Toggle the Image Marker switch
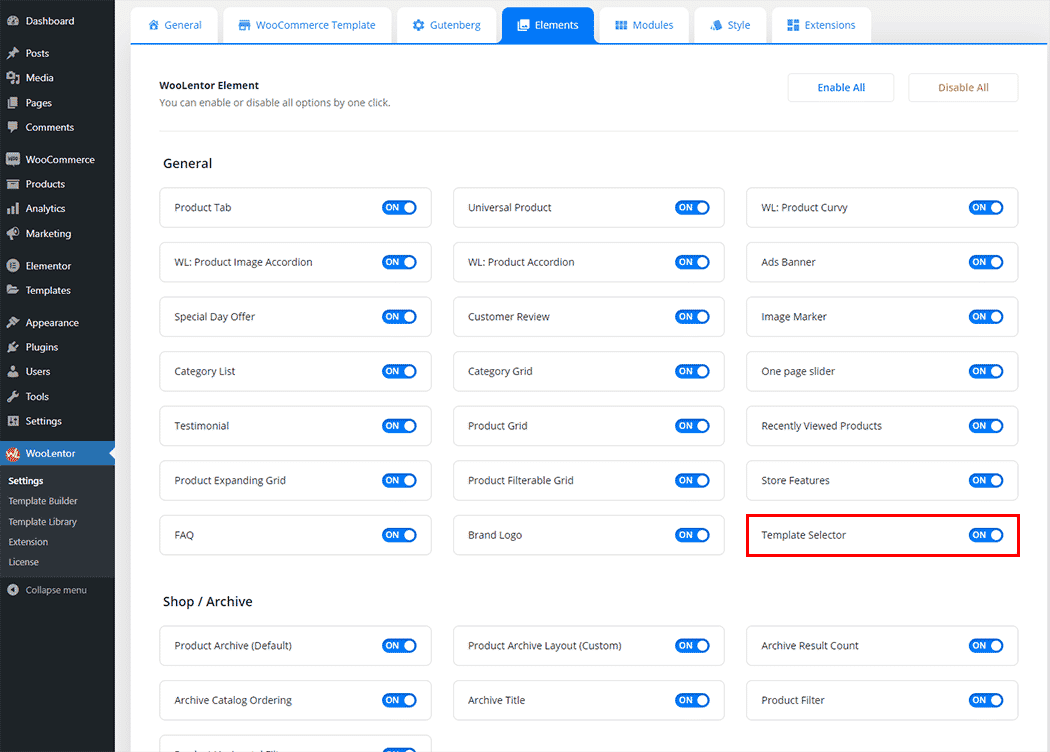The image size is (1050, 752). point(986,317)
